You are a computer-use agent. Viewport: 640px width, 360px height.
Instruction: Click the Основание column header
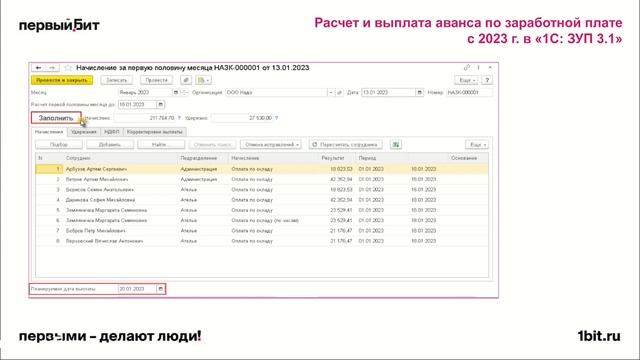click(x=464, y=158)
